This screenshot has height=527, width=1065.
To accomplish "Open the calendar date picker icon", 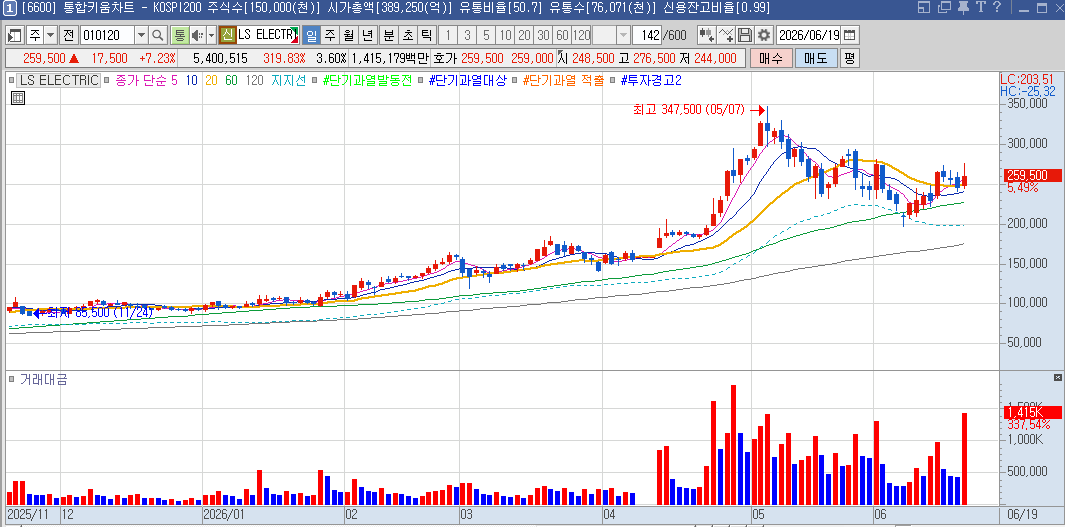I will click(x=850, y=35).
